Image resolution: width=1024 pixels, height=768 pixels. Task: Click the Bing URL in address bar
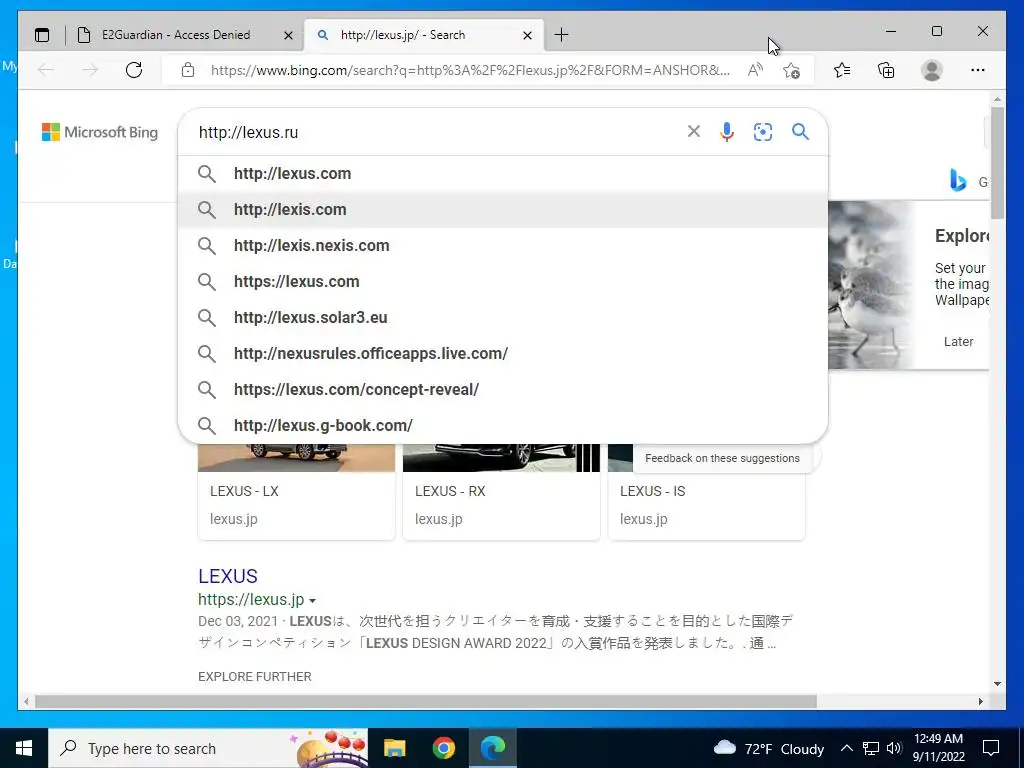point(470,70)
